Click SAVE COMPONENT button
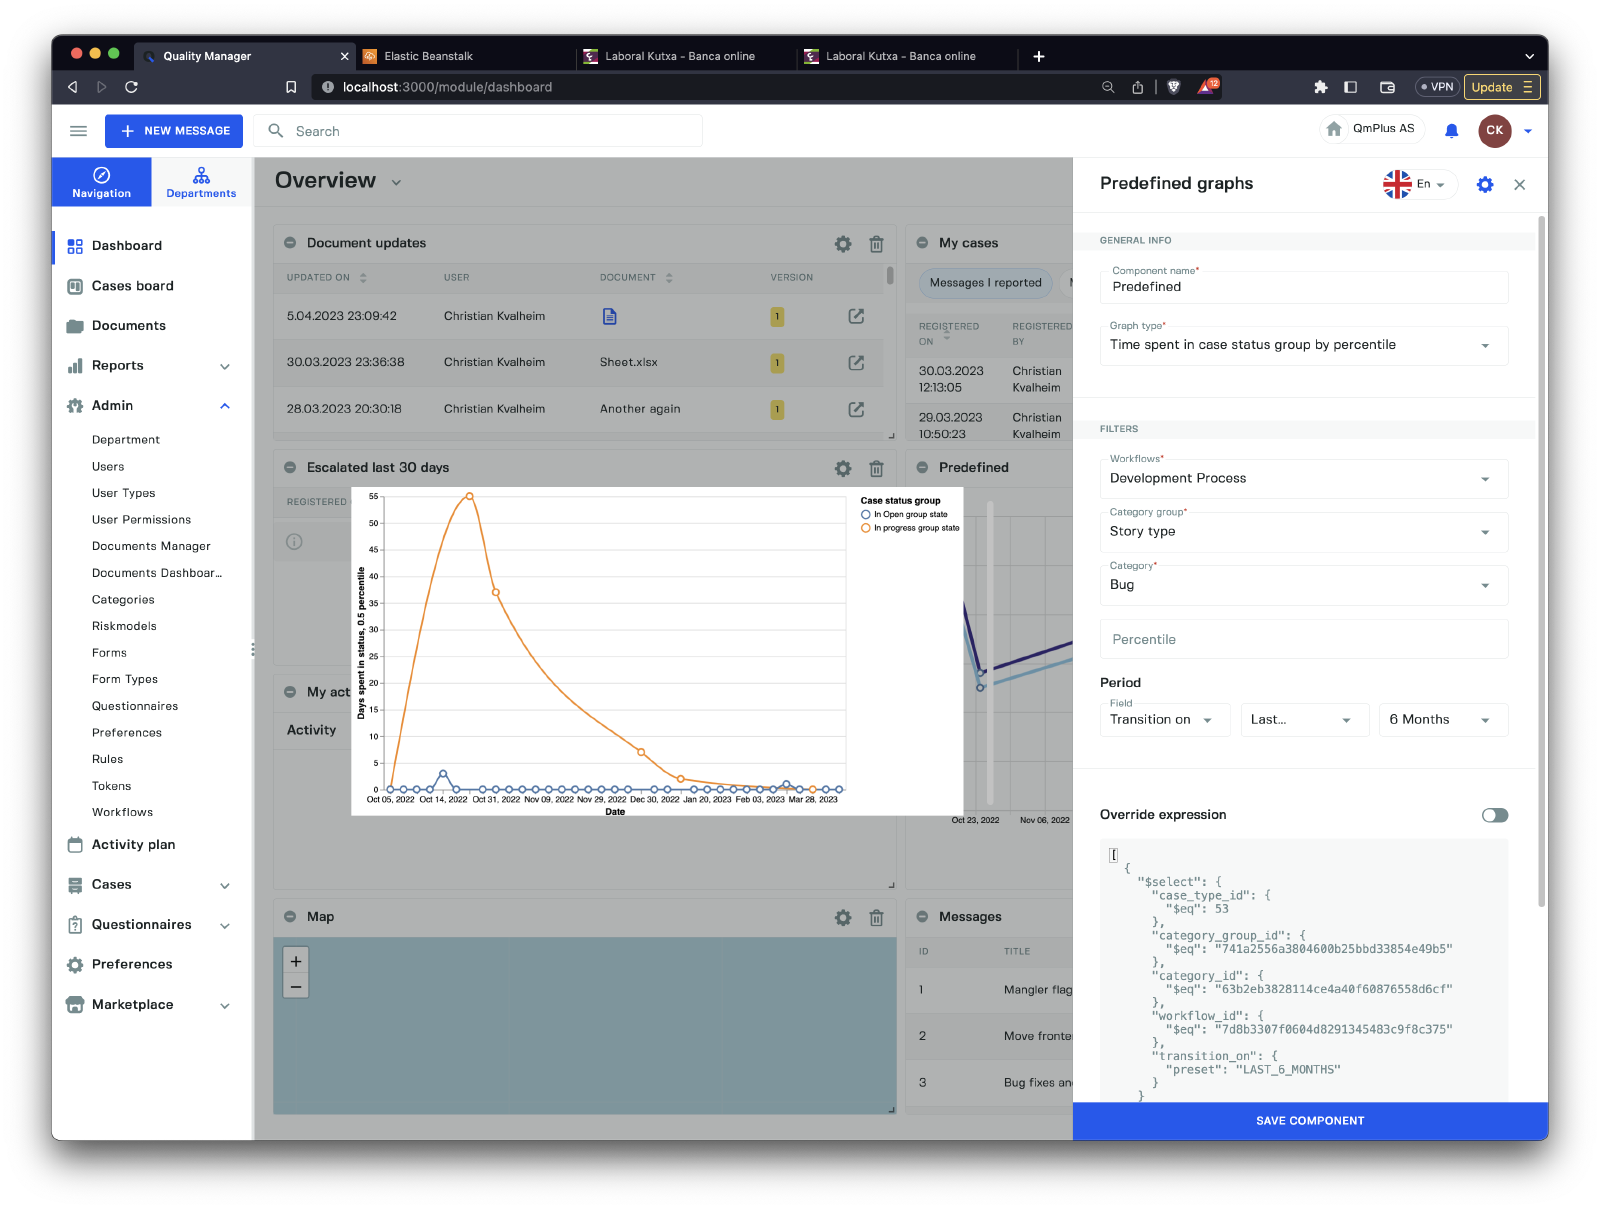Viewport: 1600px width, 1209px height. (x=1309, y=1121)
